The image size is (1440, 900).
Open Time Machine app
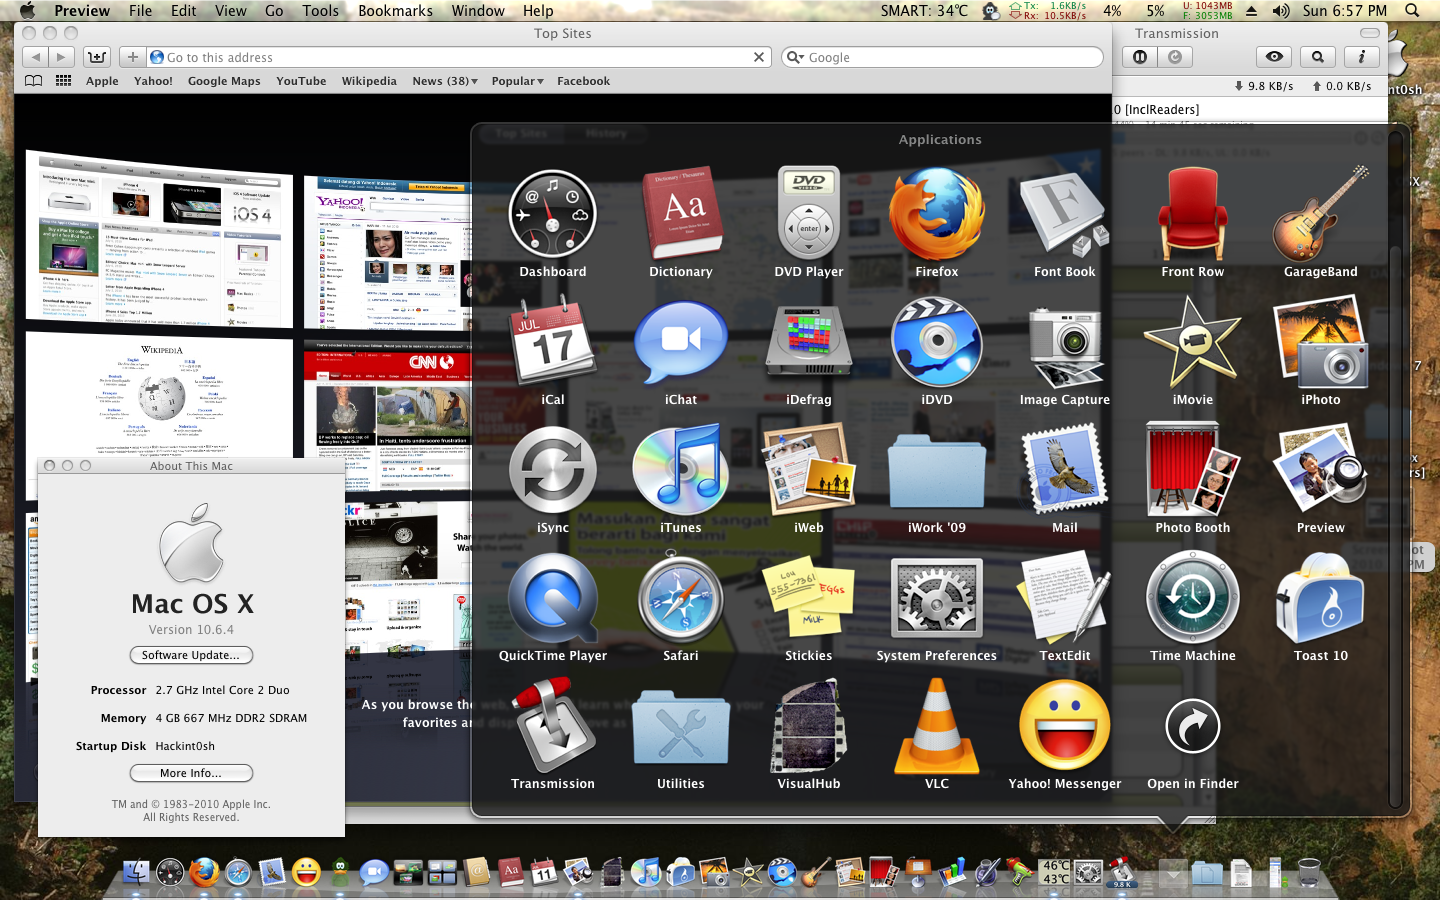point(1193,598)
